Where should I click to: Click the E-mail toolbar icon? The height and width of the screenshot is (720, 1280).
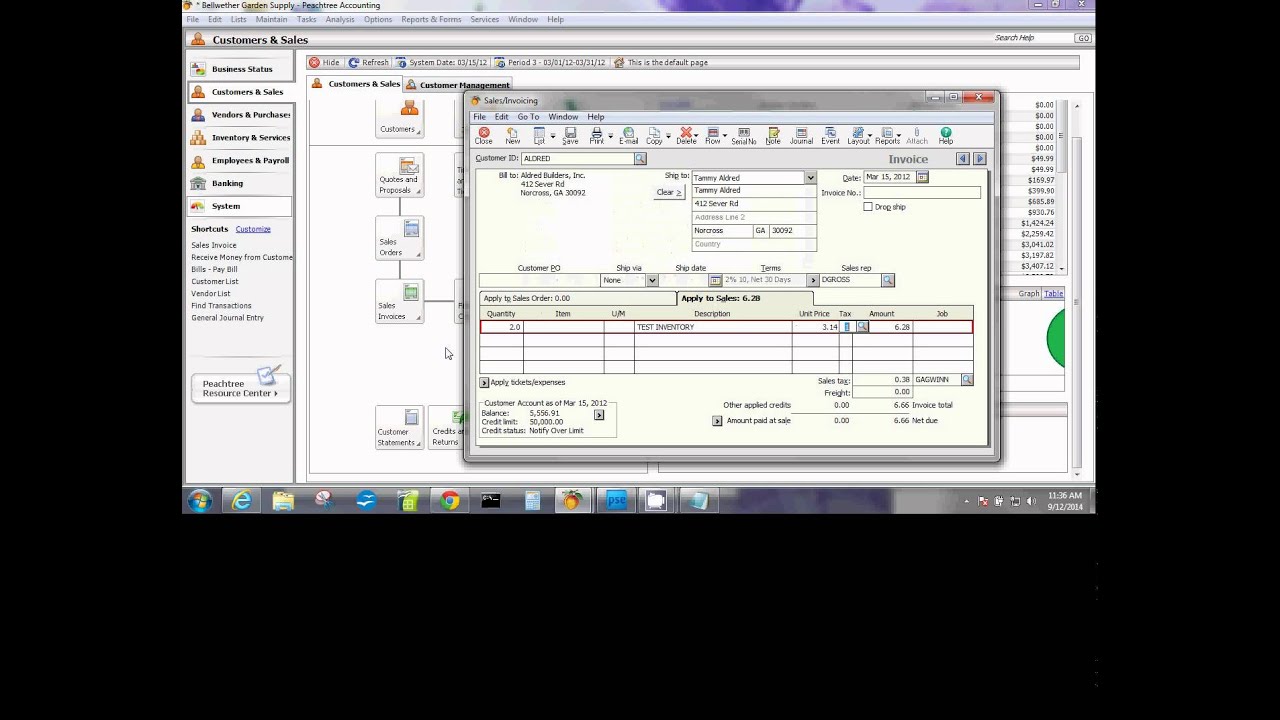pos(628,135)
